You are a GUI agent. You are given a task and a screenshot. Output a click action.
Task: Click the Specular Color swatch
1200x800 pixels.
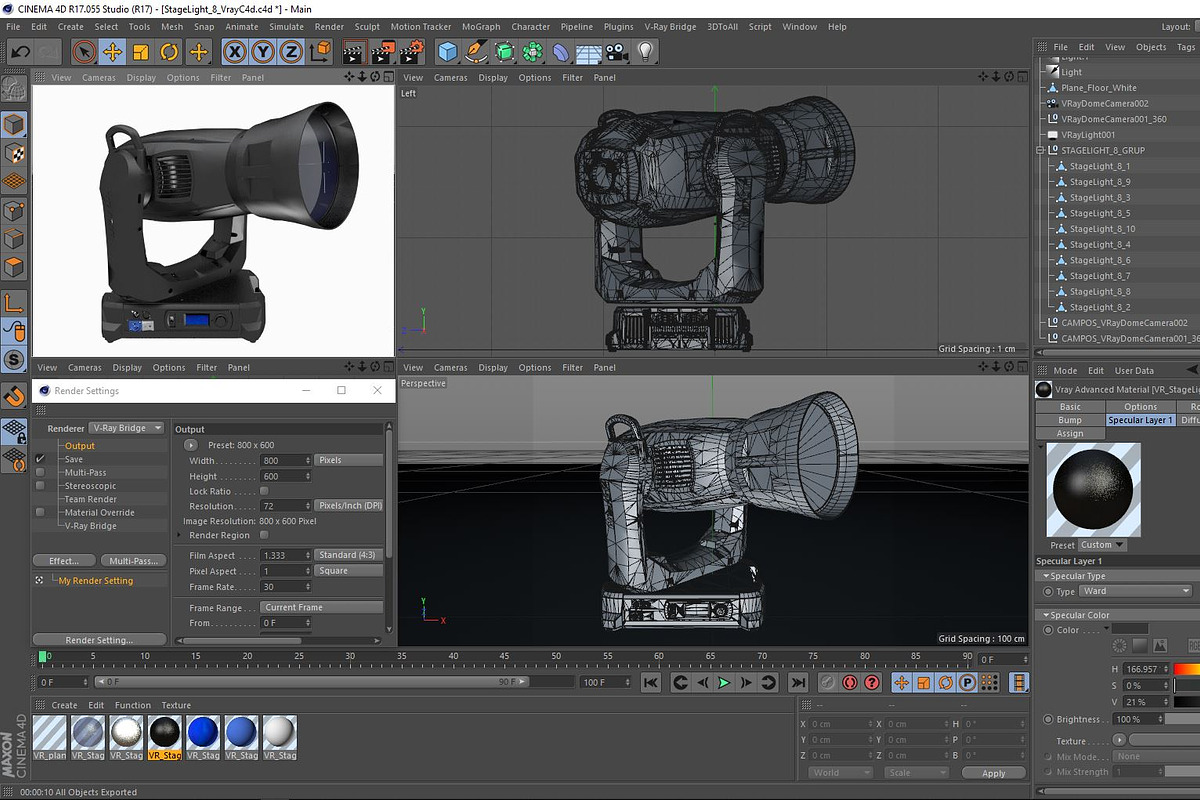pyautogui.click(x=1131, y=629)
